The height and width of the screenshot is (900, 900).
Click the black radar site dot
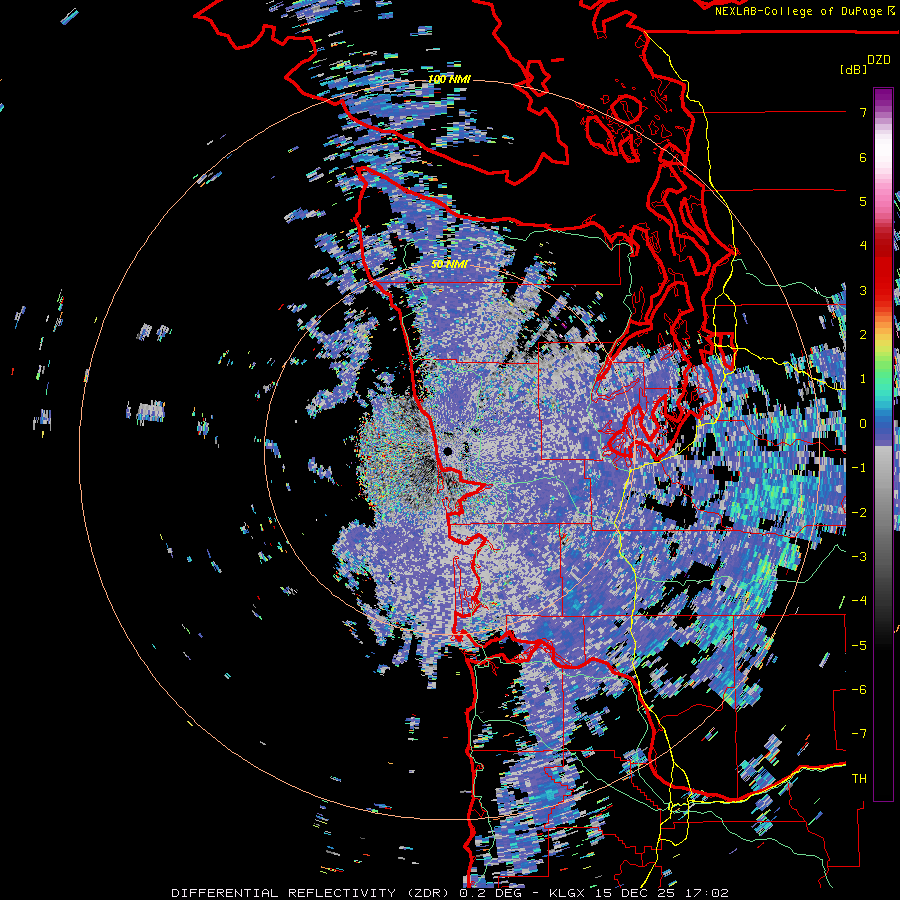(x=448, y=452)
